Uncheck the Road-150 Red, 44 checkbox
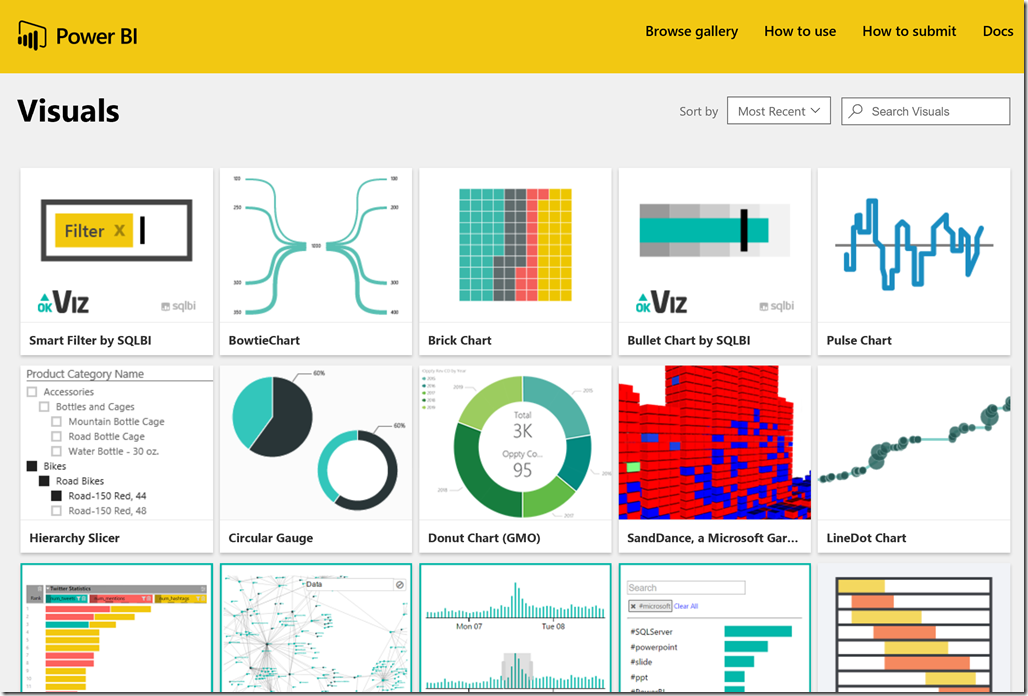Viewport: 1028px width, 696px height. (x=56, y=496)
